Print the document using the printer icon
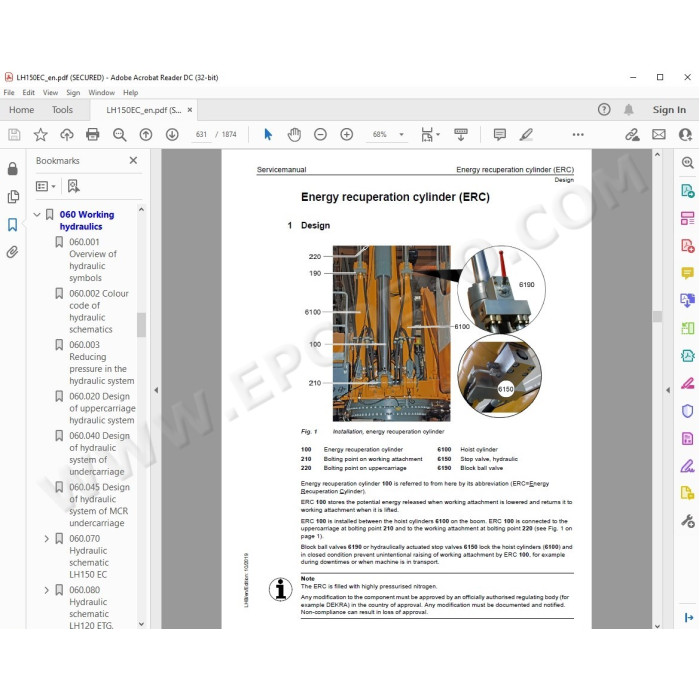Image resolution: width=700 pixels, height=700 pixels. pyautogui.click(x=92, y=134)
